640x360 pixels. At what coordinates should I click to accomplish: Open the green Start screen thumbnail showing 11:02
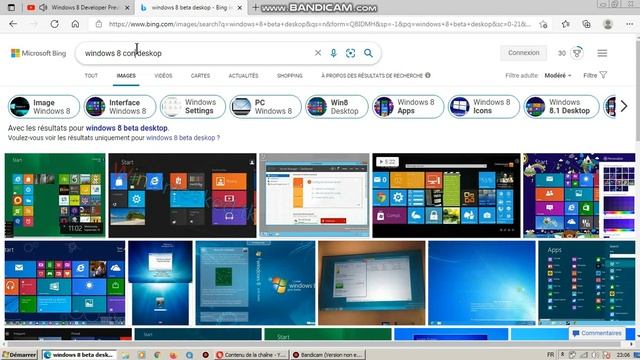coord(55,195)
